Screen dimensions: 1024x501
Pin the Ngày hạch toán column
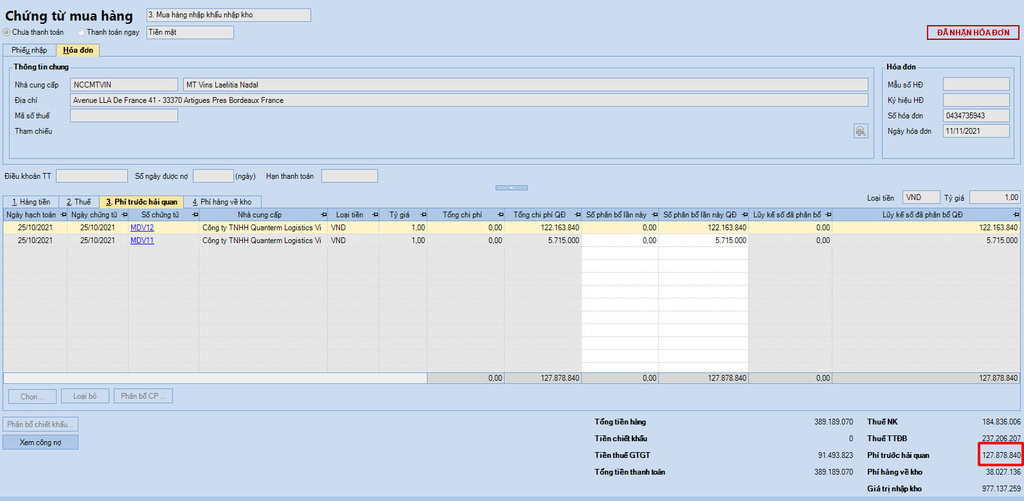pos(63,215)
